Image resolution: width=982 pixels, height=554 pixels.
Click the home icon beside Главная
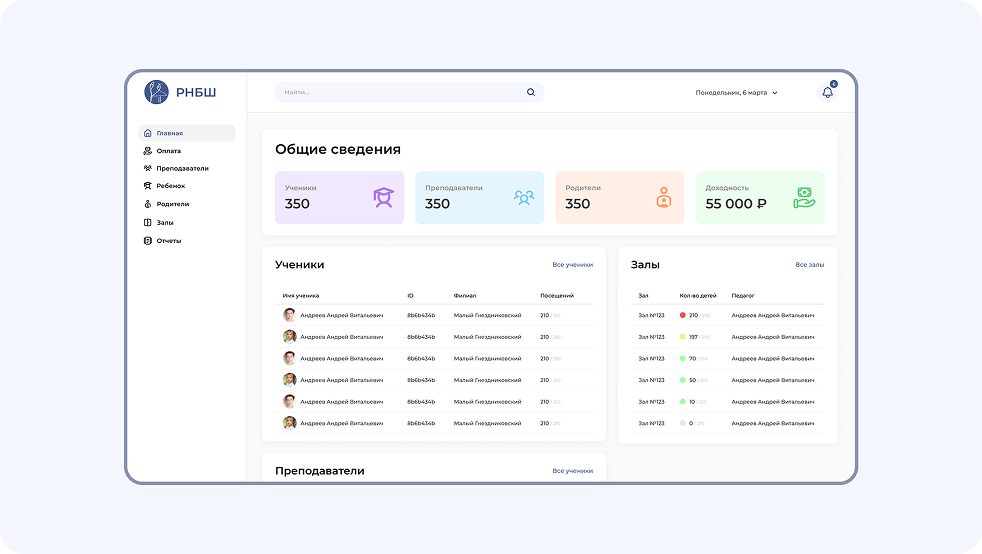pyautogui.click(x=148, y=133)
